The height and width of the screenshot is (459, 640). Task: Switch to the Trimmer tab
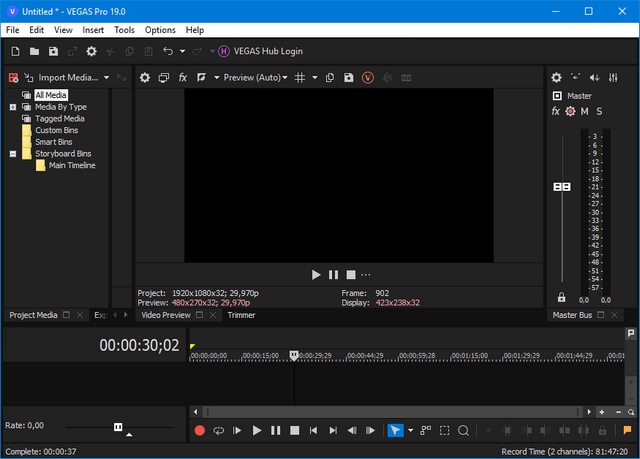(241, 315)
